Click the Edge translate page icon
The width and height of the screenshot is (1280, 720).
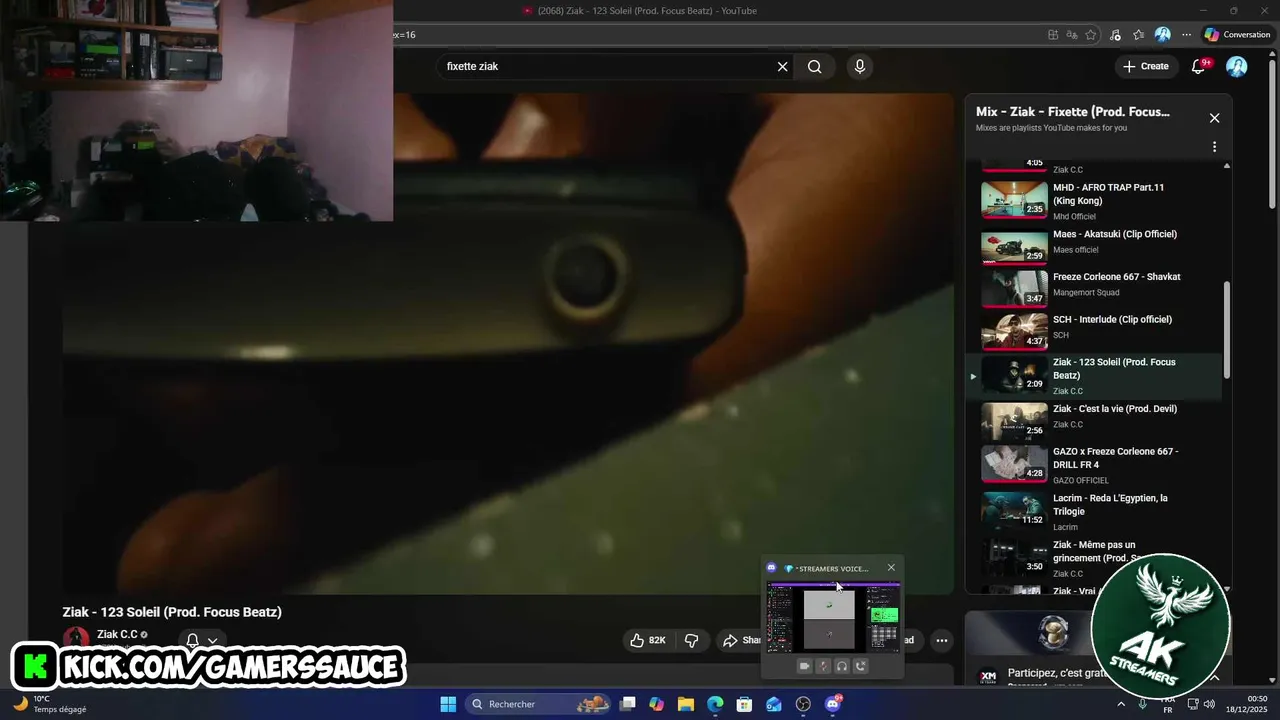coord(1072,34)
